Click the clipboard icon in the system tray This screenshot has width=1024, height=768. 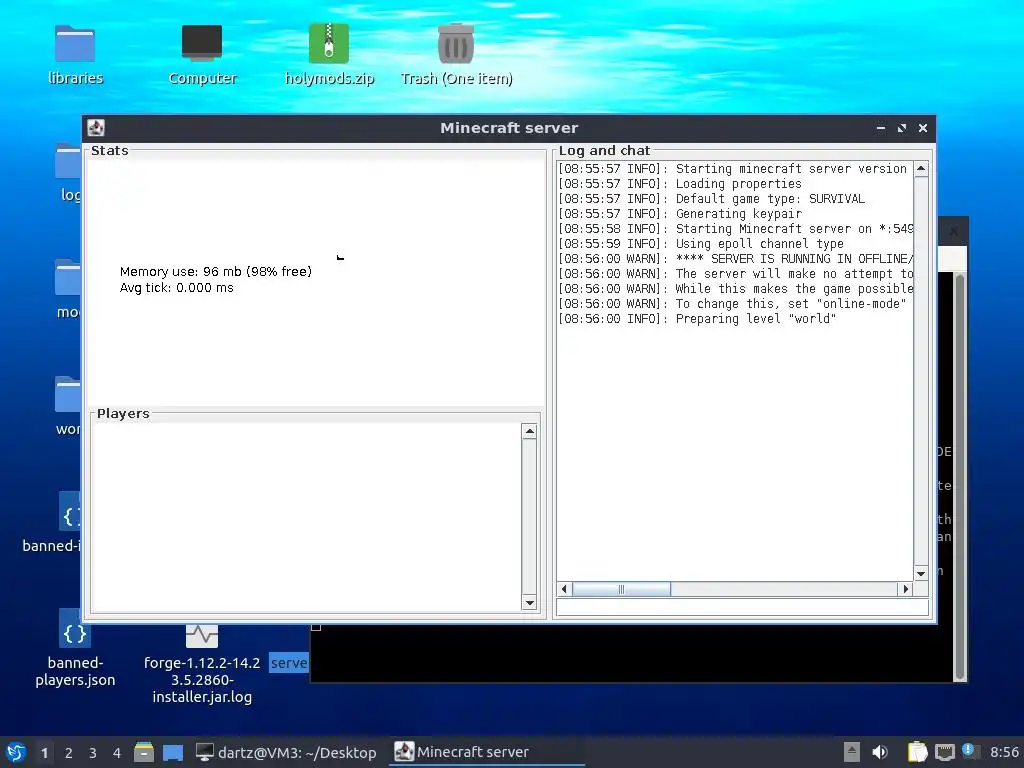coord(918,752)
